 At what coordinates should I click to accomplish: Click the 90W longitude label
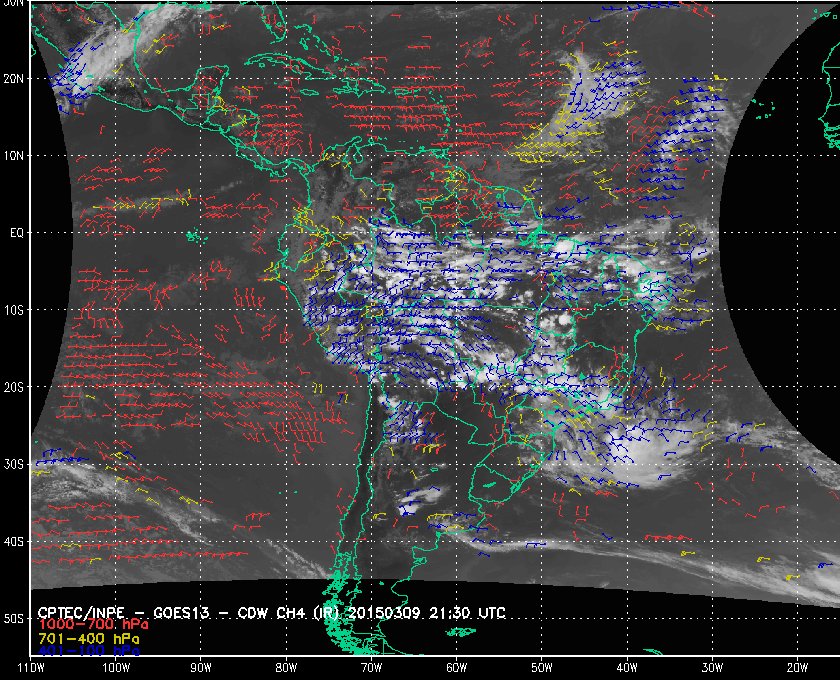coord(201,668)
